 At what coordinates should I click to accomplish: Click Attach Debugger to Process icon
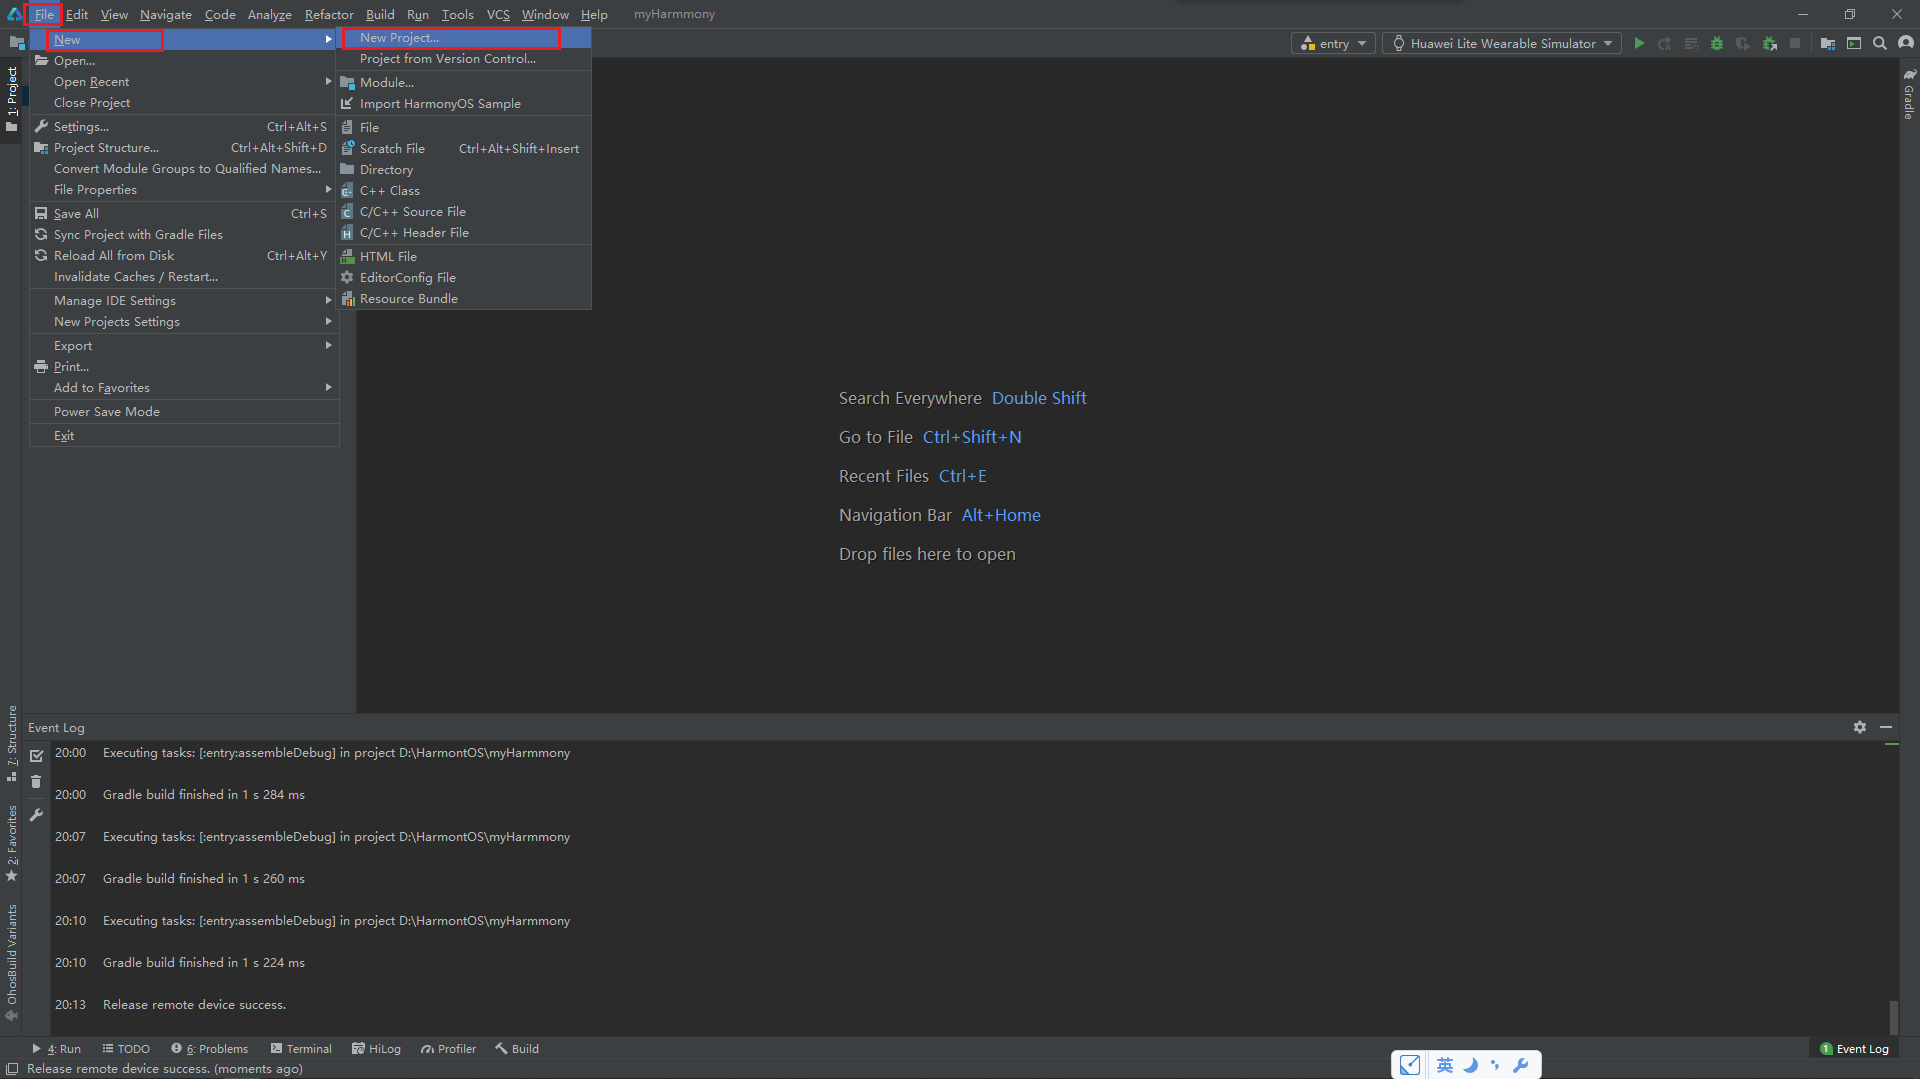coord(1770,43)
